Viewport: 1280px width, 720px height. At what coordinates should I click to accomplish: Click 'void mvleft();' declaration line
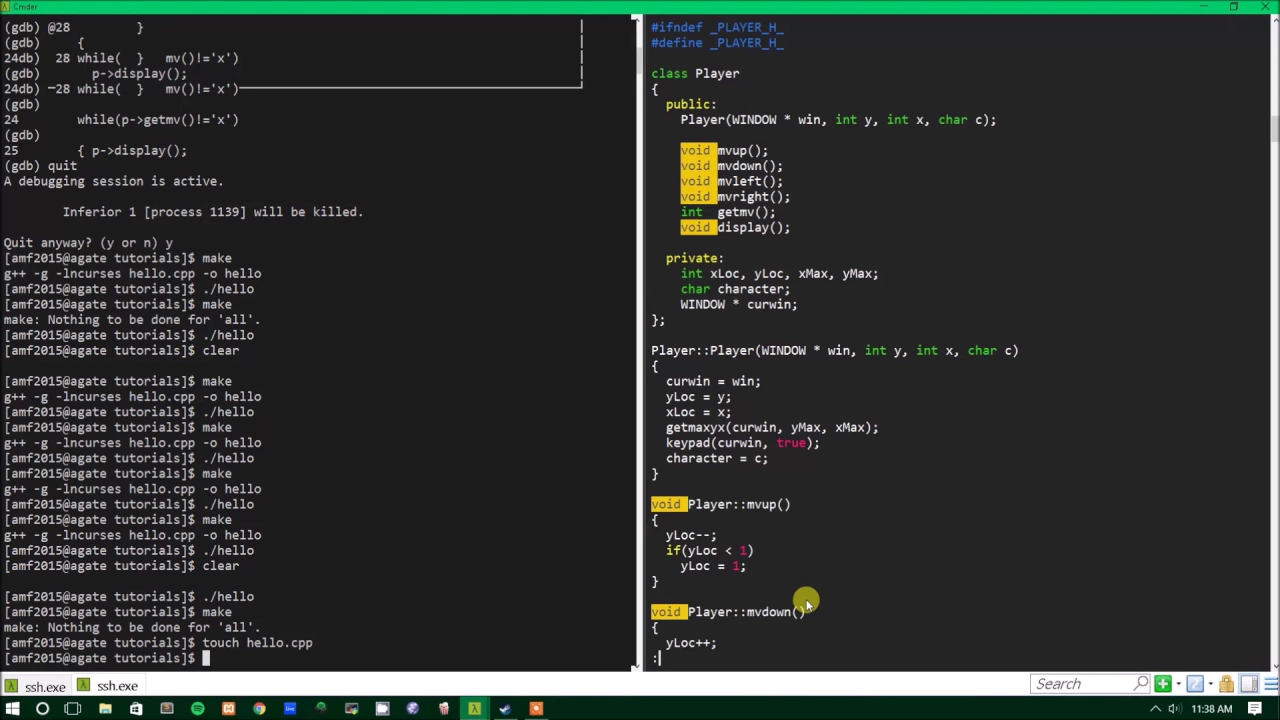coord(731,182)
